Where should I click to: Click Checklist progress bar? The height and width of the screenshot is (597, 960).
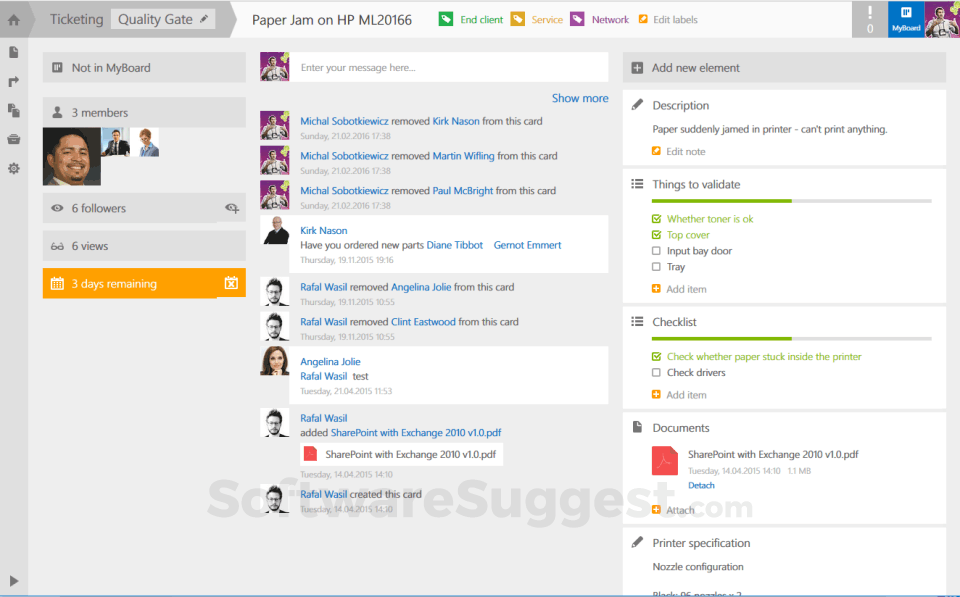pos(792,339)
